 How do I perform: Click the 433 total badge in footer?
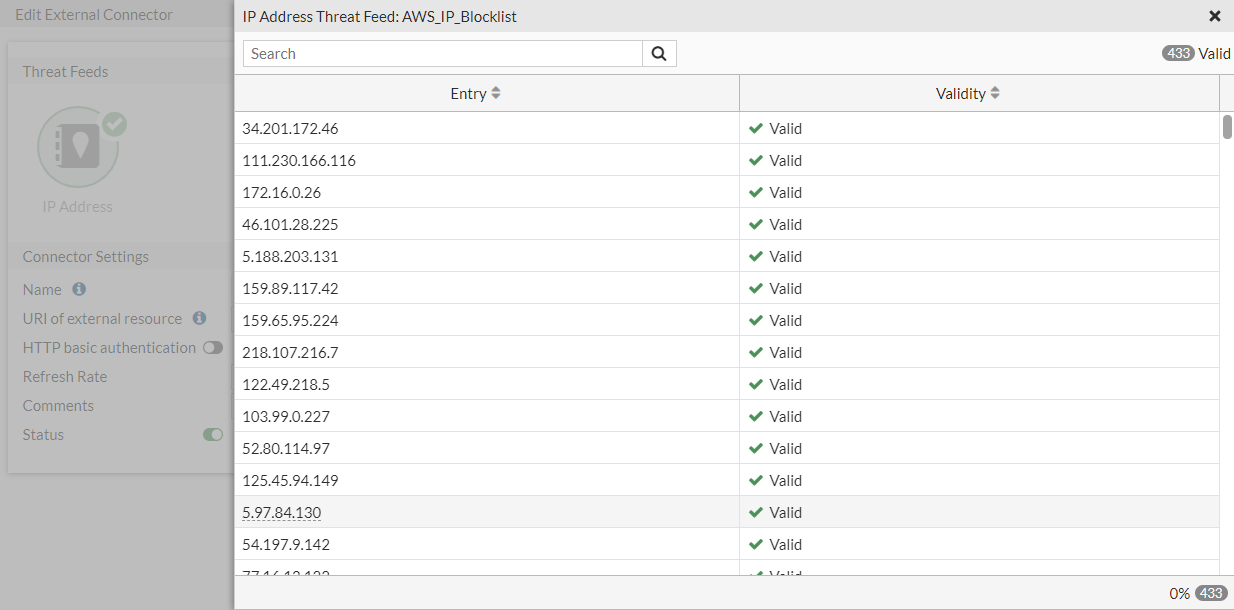pyautogui.click(x=1211, y=593)
